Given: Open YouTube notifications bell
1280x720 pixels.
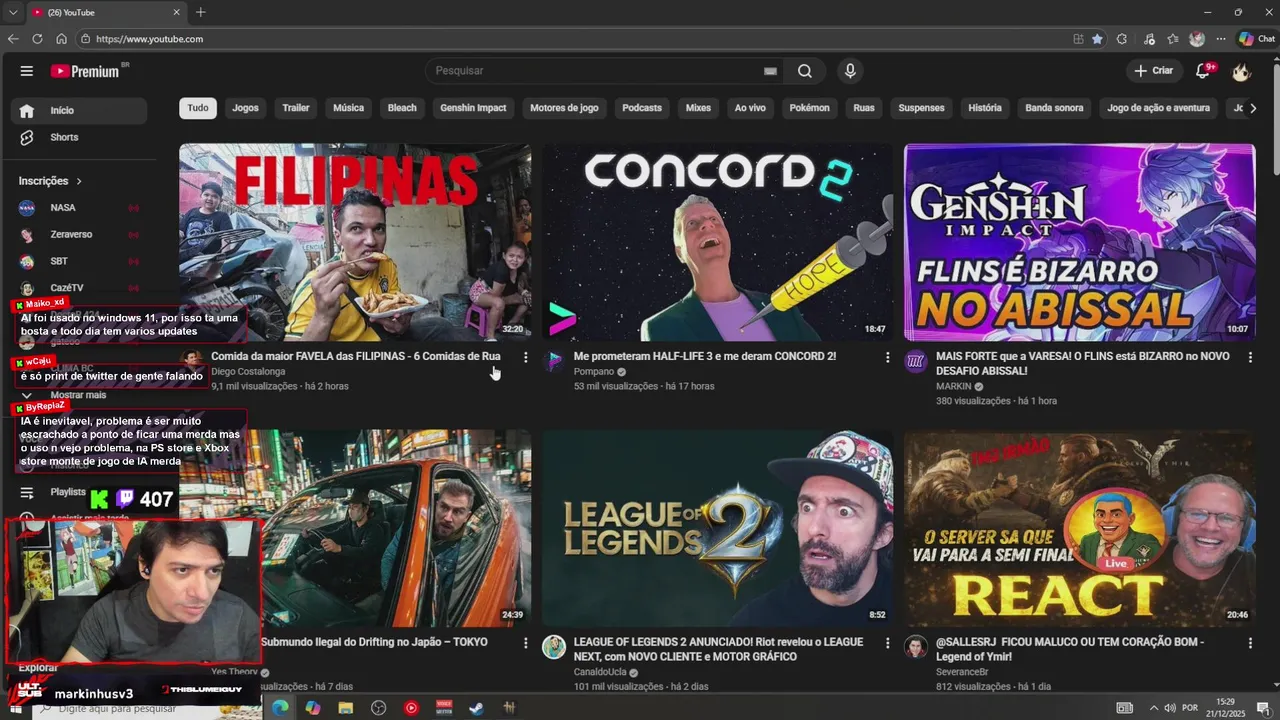Looking at the screenshot, I should click(x=1204, y=71).
